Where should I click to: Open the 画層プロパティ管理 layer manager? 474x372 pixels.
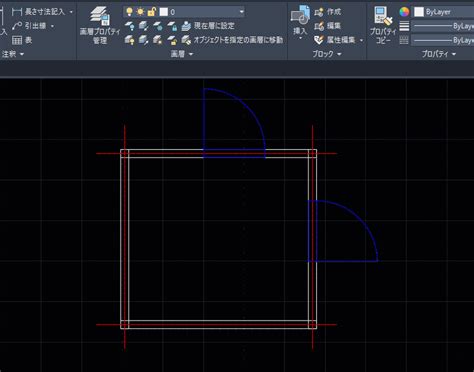click(100, 25)
